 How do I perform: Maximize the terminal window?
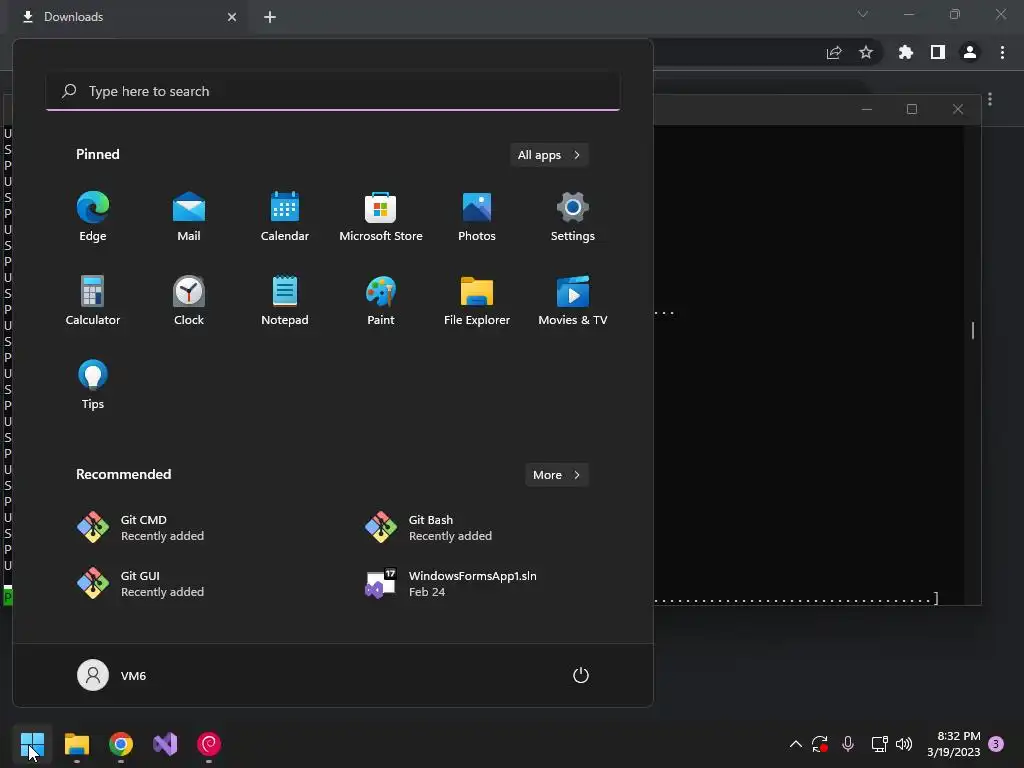[912, 109]
